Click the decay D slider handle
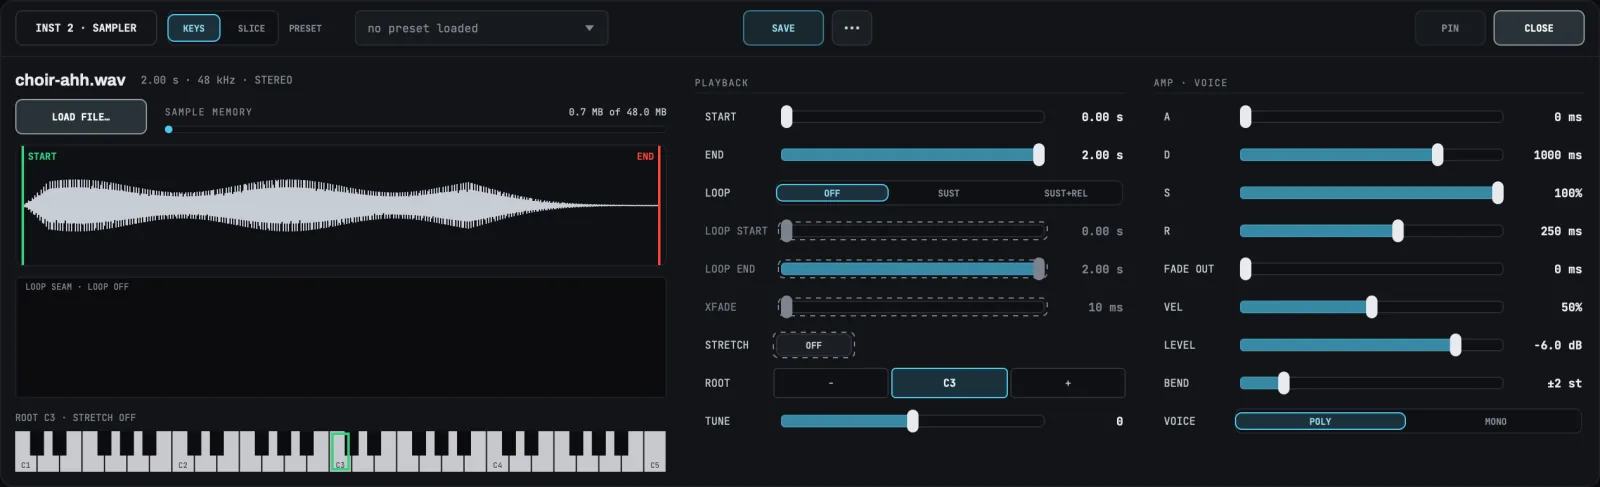Screen dimensions: 1600x487 click(1438, 155)
